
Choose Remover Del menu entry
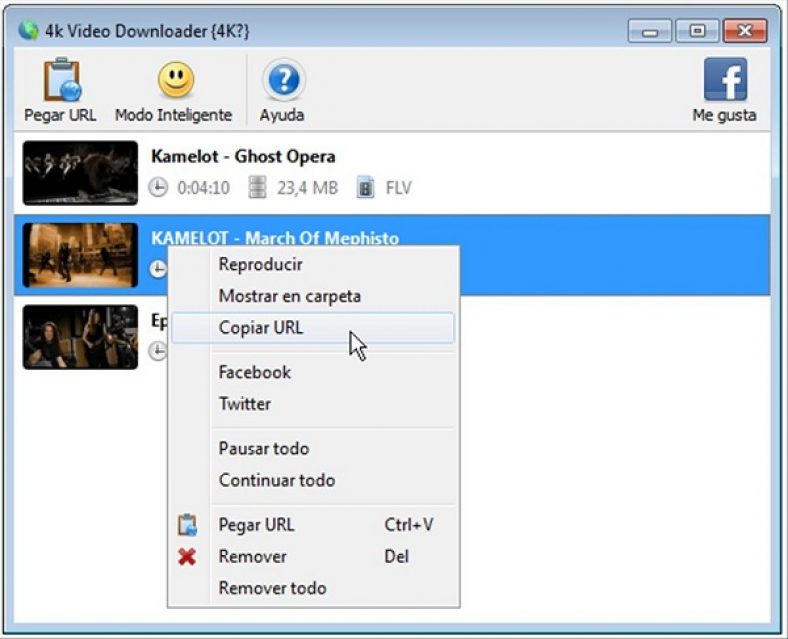(314, 557)
